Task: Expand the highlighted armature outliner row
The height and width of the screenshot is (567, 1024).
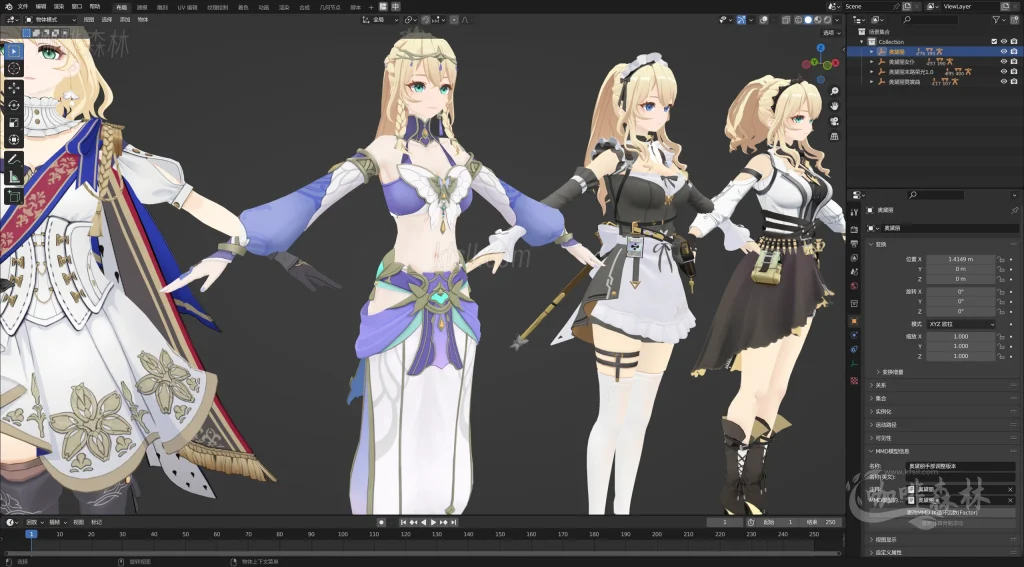Action: point(872,52)
